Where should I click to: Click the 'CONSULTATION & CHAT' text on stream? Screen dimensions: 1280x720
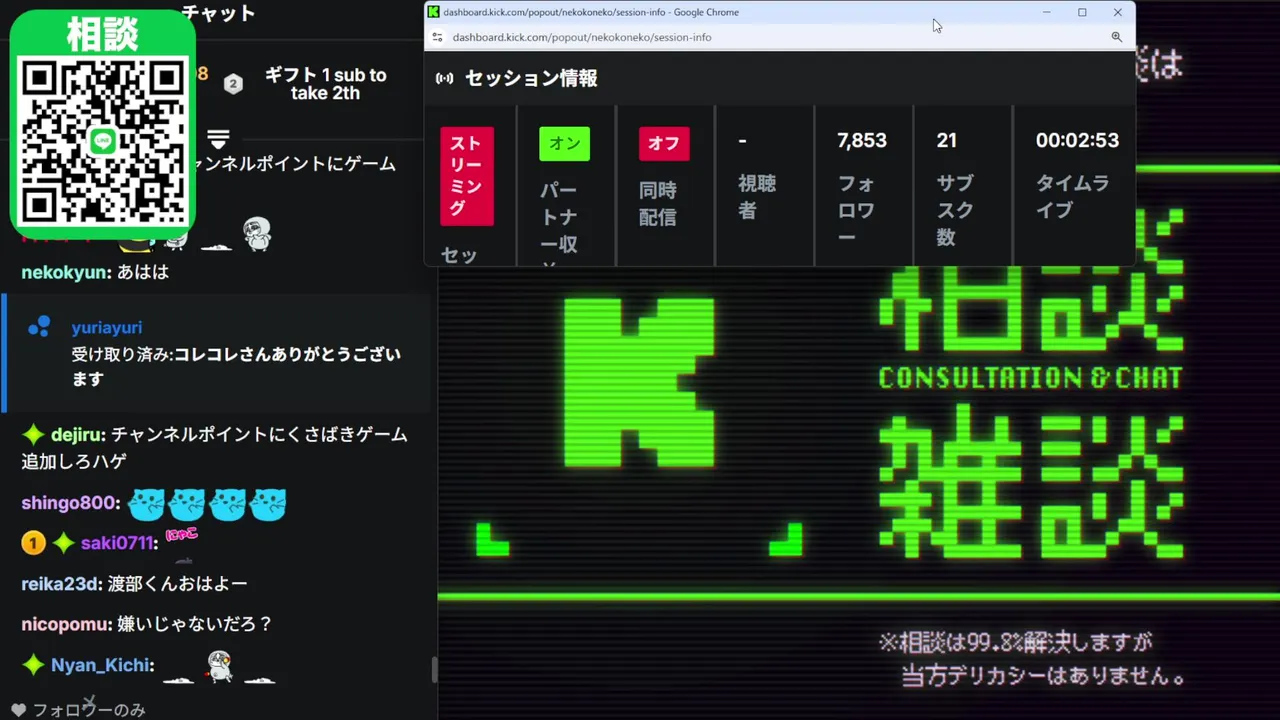(x=1030, y=377)
